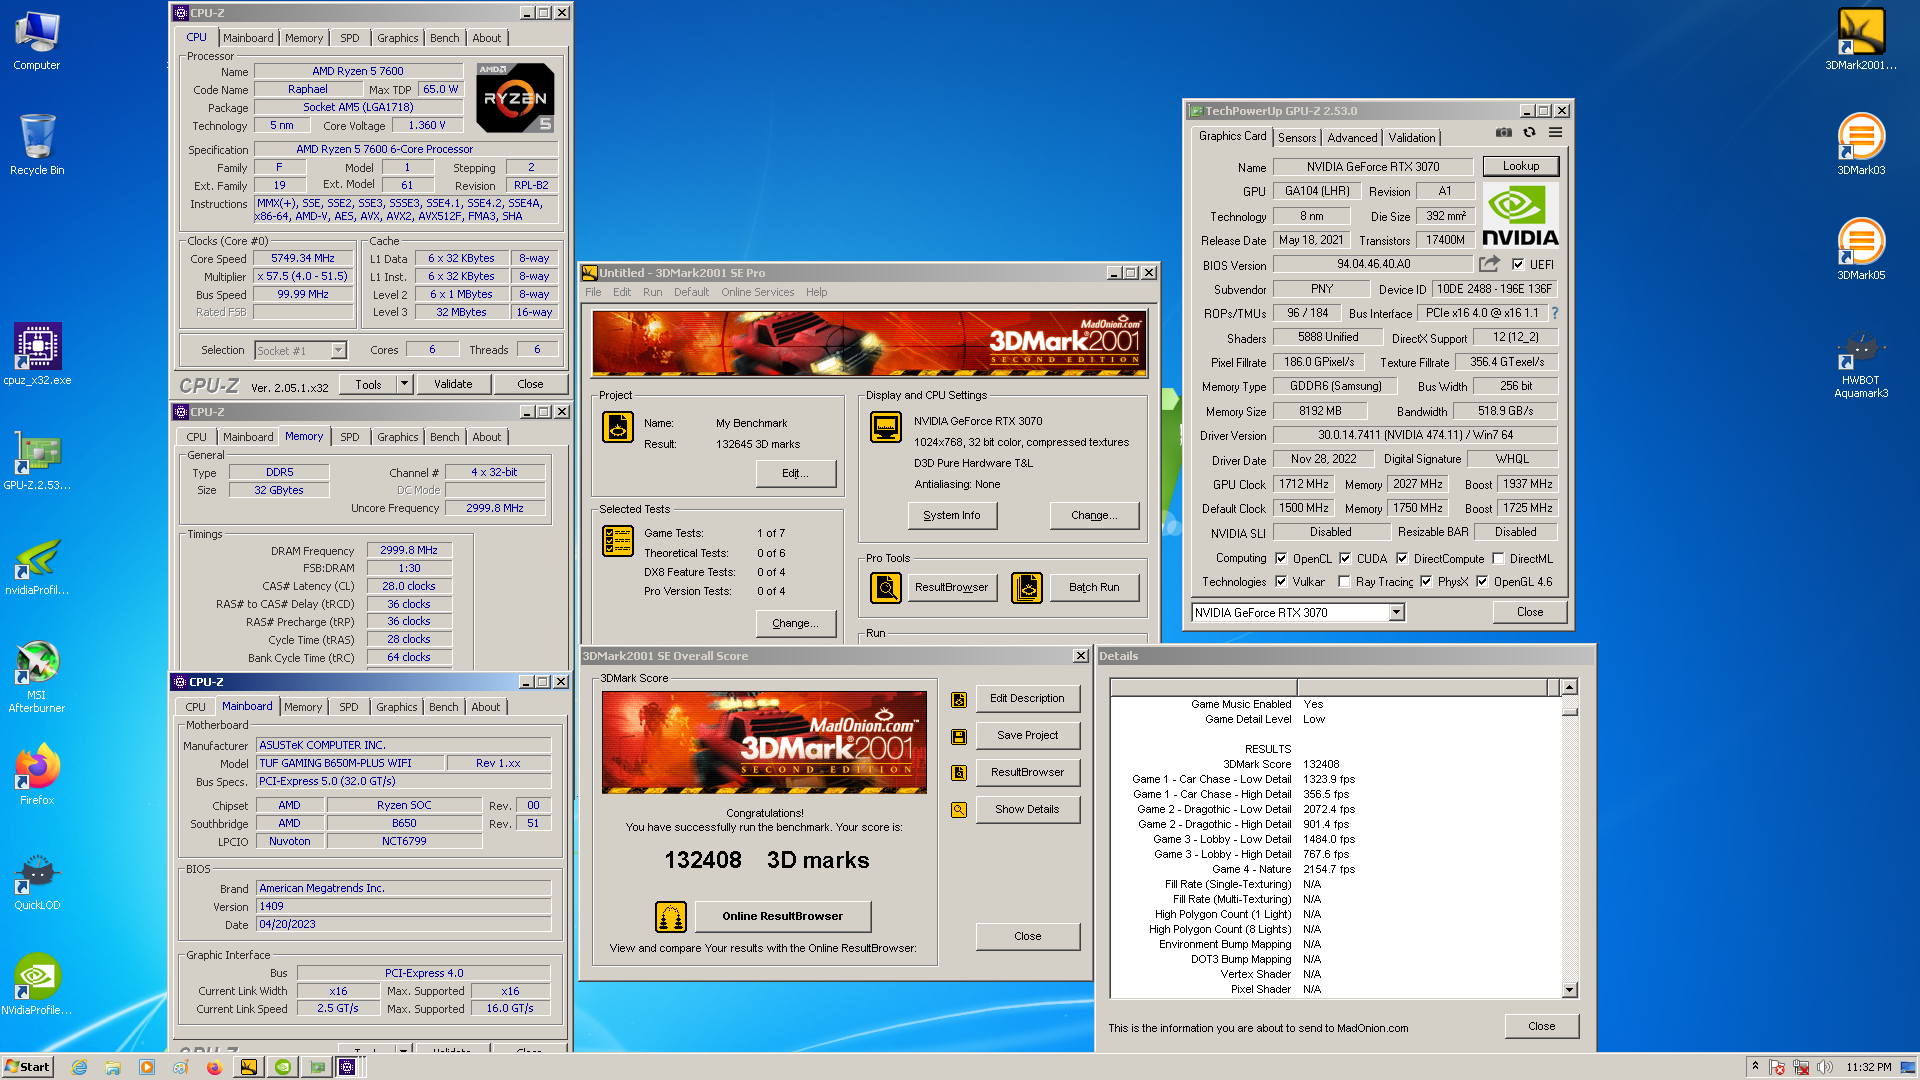
Task: Open Windows Media Player from taskbar
Action: tap(147, 1067)
